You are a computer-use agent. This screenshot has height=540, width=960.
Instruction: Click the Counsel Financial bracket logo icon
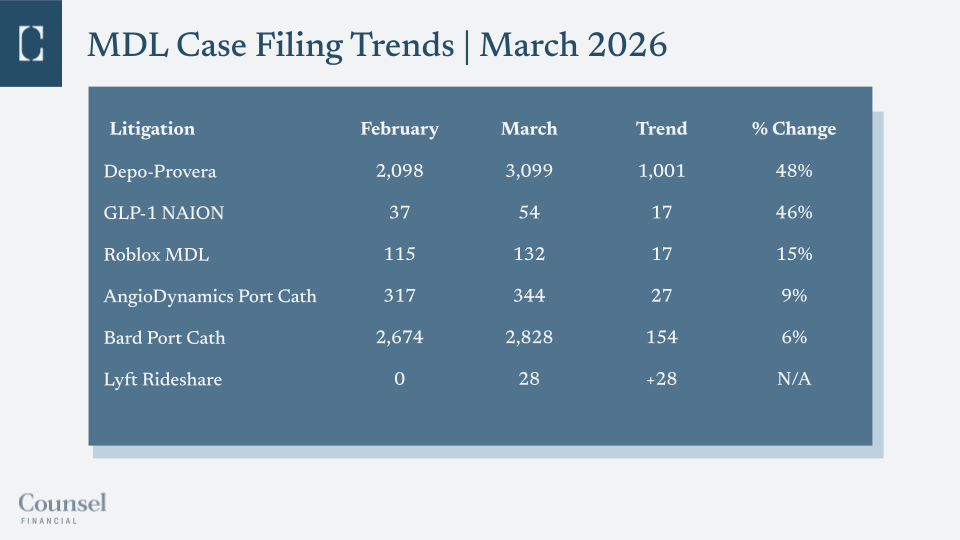pyautogui.click(x=31, y=43)
